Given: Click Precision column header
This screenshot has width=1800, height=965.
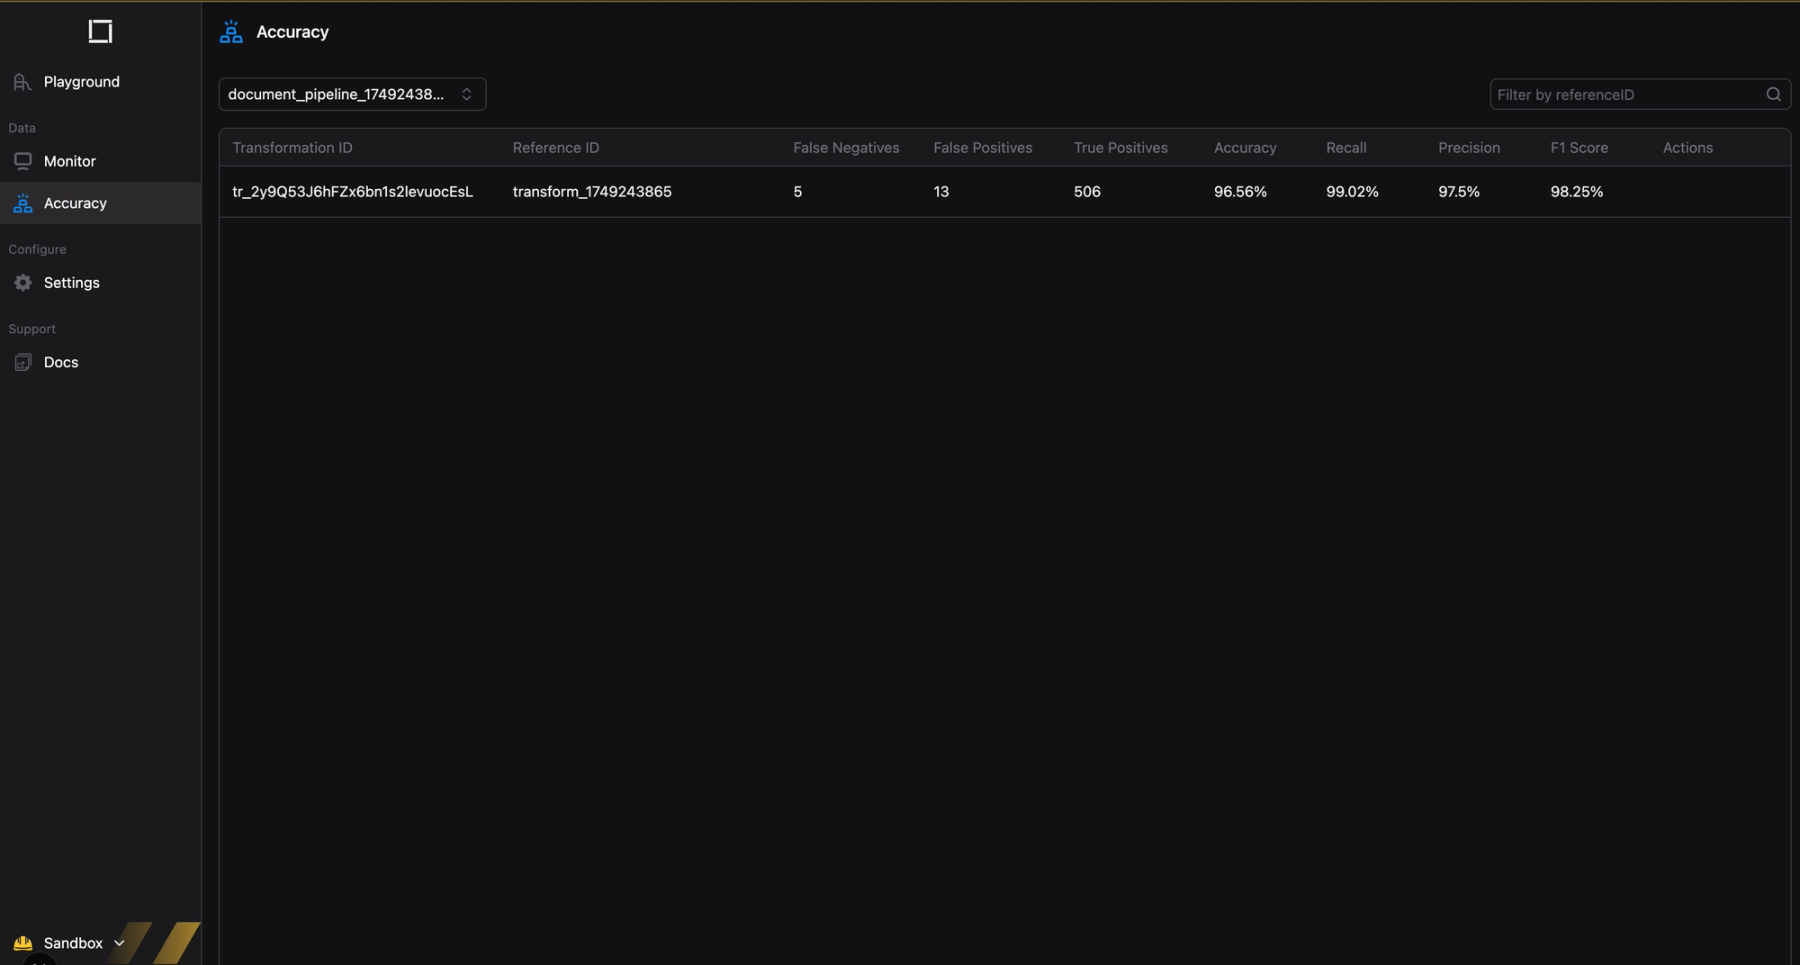Looking at the screenshot, I should click(1469, 148).
